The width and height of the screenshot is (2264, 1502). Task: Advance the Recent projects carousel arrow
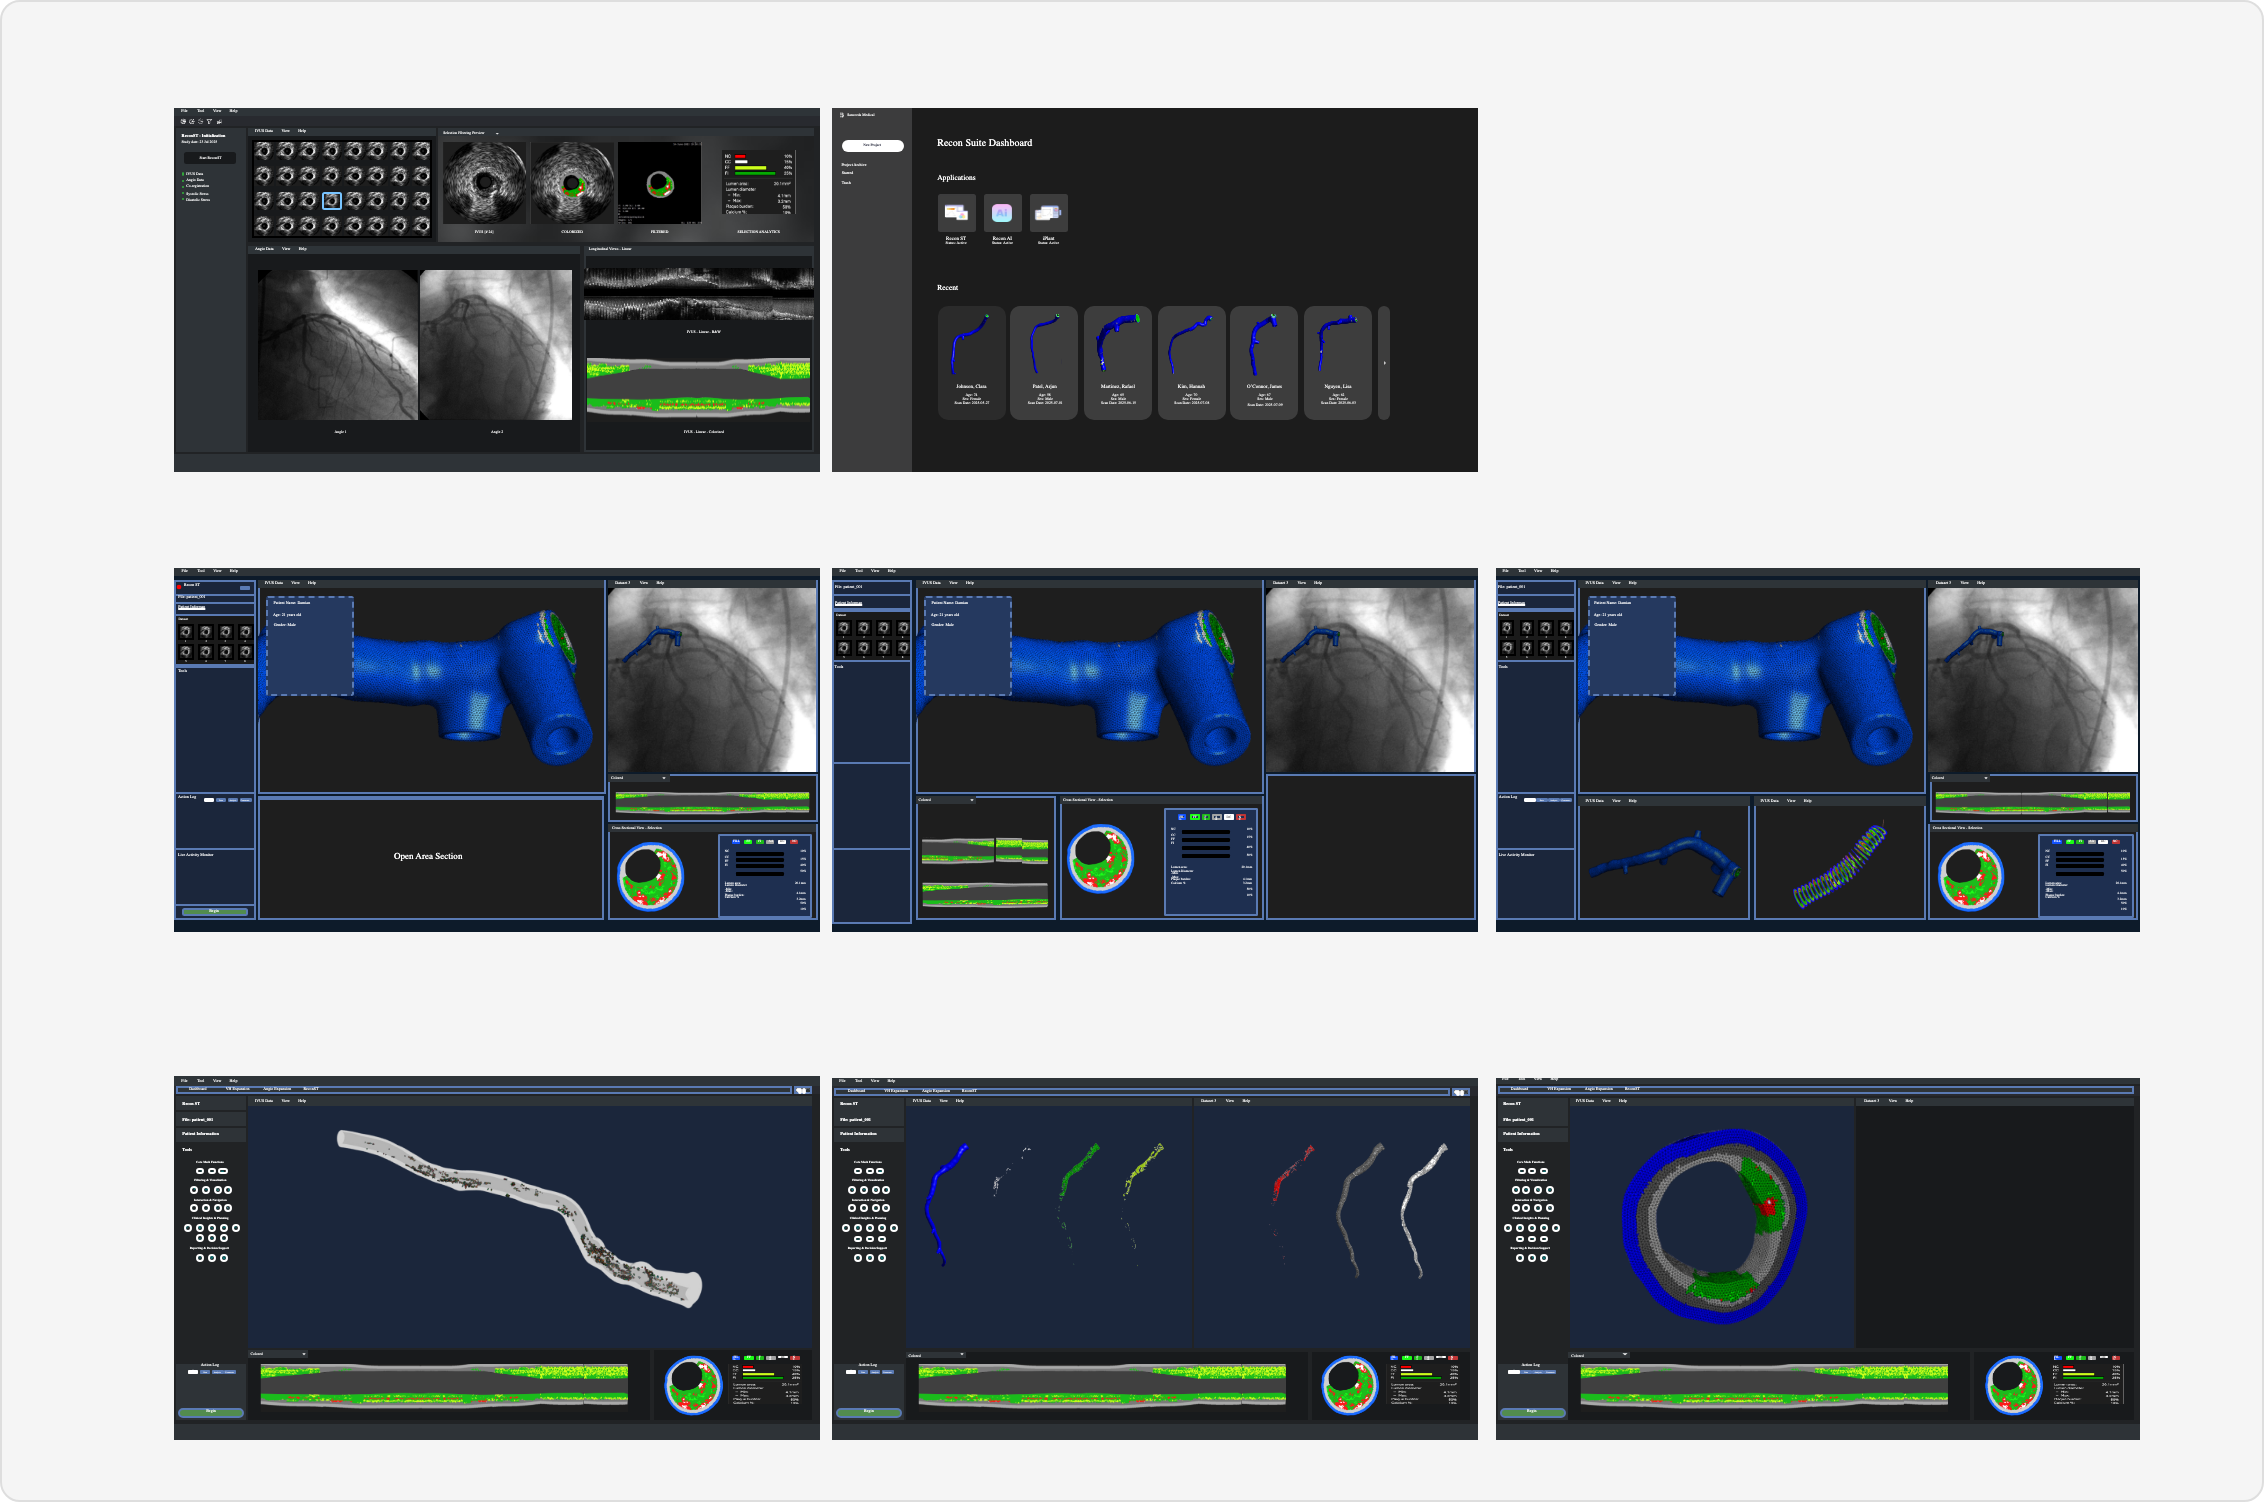tap(1384, 363)
